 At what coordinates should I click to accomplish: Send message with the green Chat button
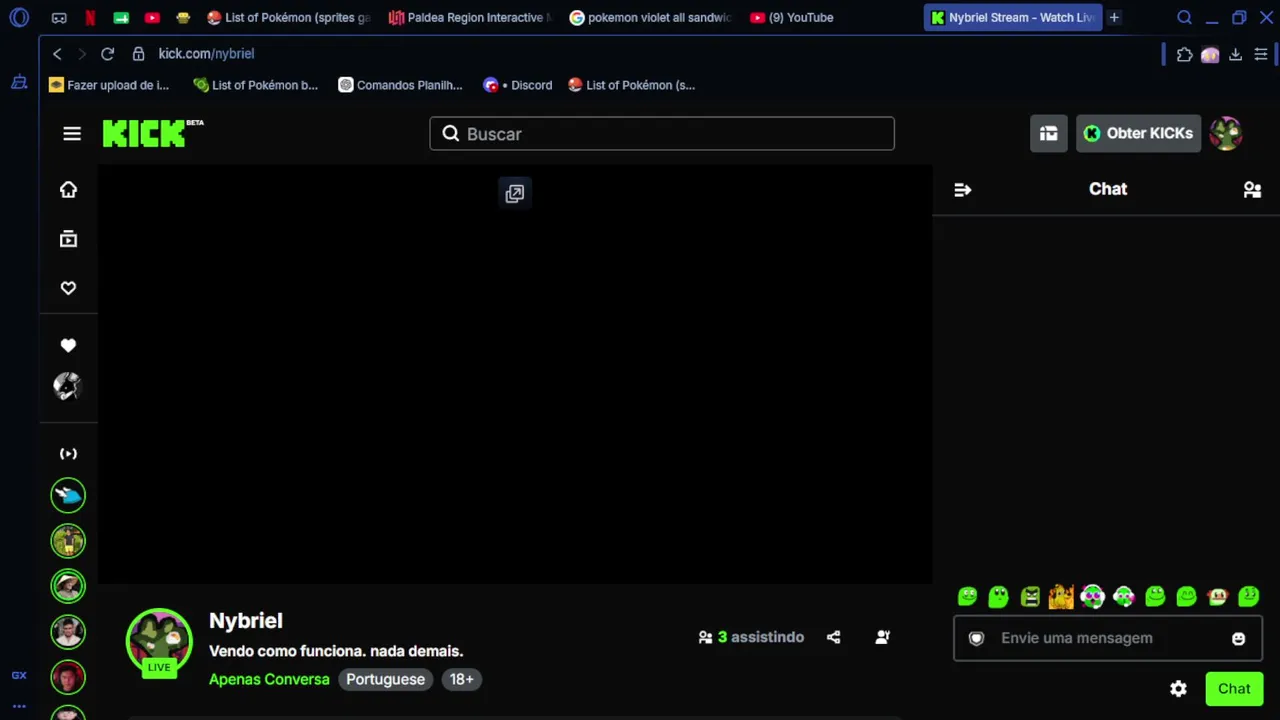tap(1234, 689)
